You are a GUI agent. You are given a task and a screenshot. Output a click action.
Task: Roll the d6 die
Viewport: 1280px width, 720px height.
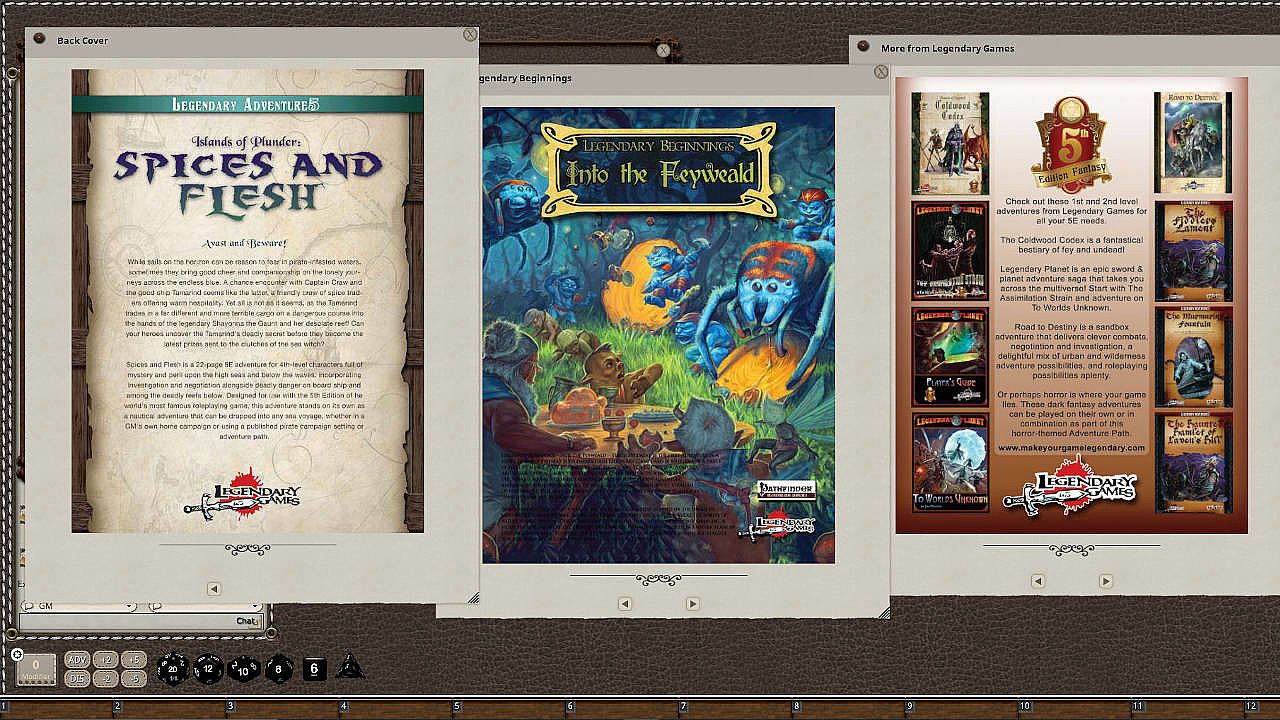coord(314,669)
